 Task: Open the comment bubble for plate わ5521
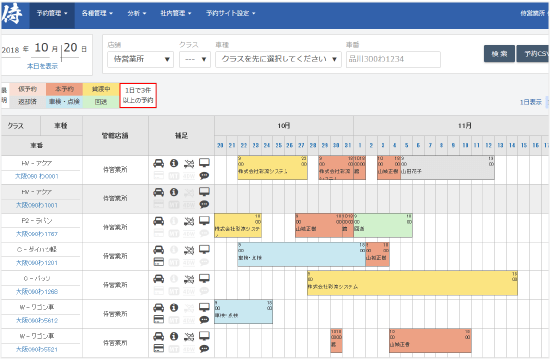pos(204,348)
